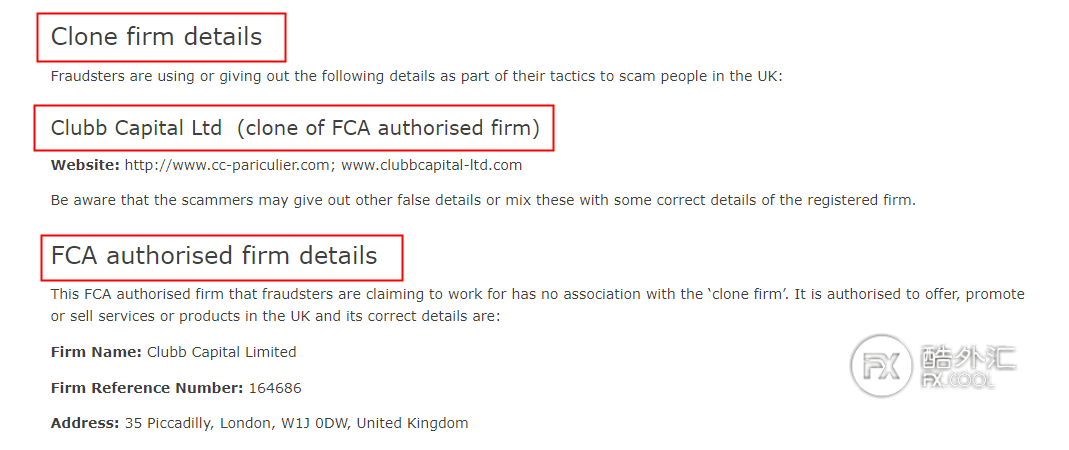Screen dimensions: 1069x450
Task: Click the "FCA authorised firm details" heading
Action: [x=214, y=255]
